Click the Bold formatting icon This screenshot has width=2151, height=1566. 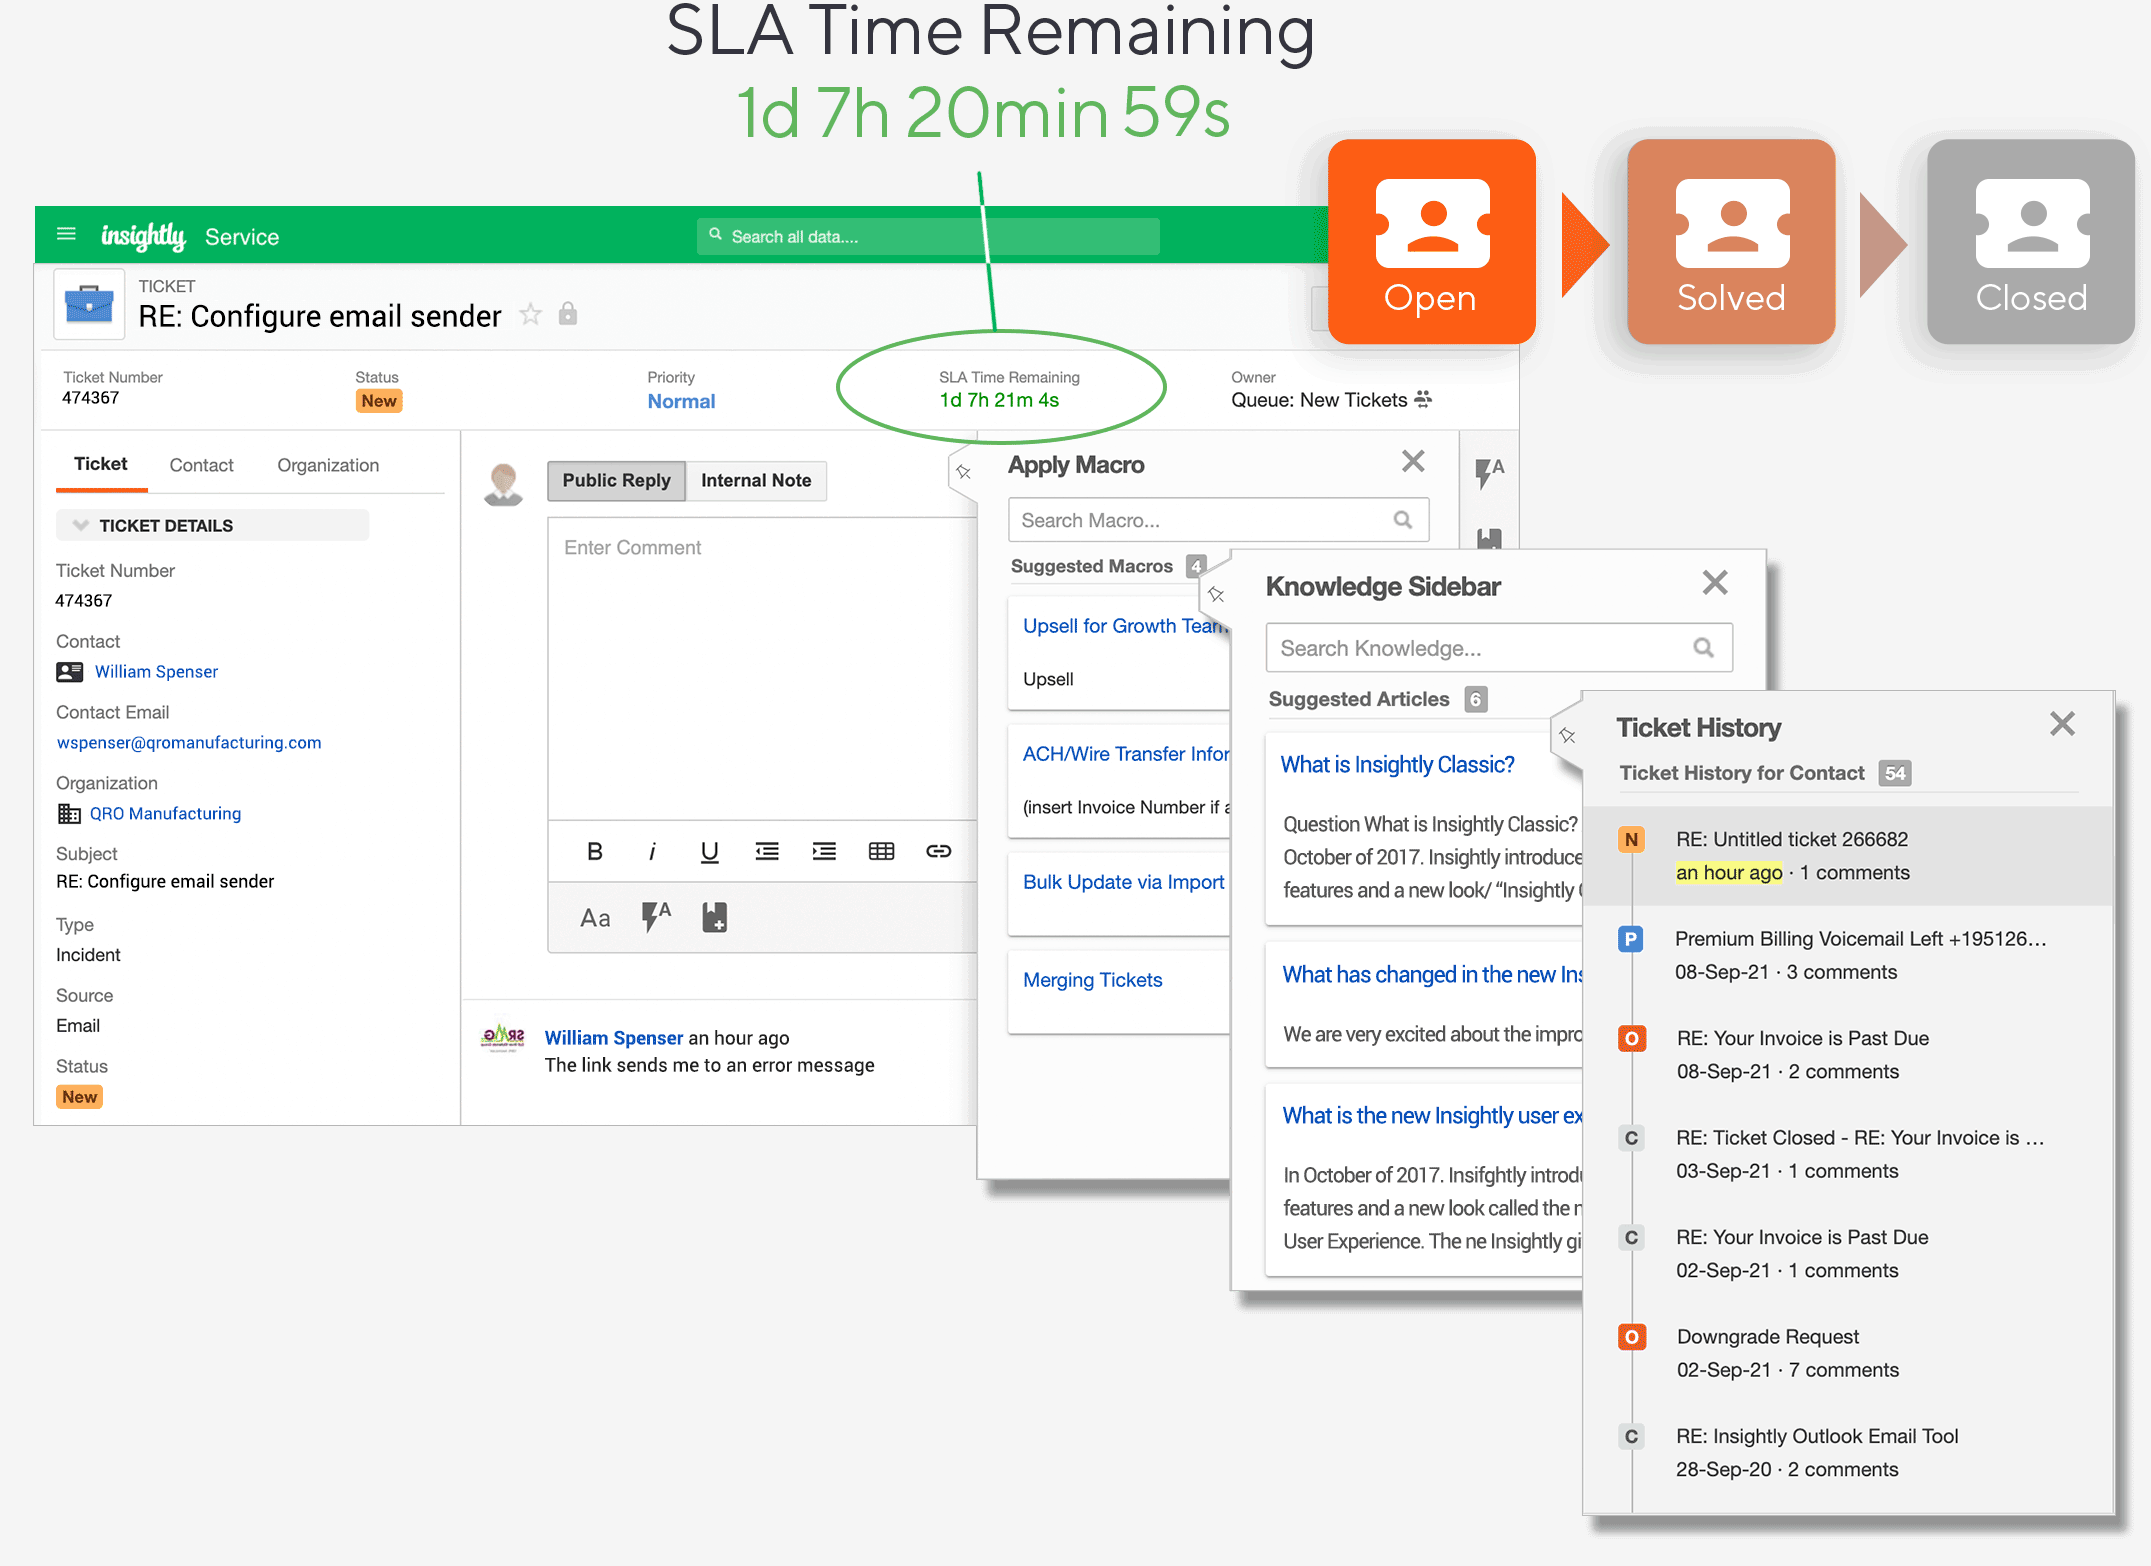(594, 851)
